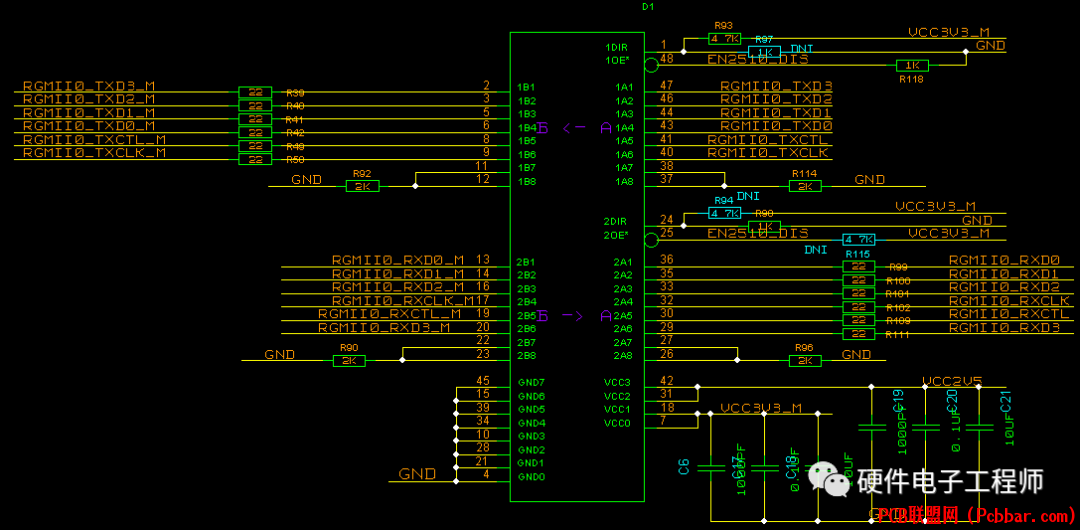This screenshot has height=530, width=1080.
Task: Select capacitor C21 symbol
Action: coord(980,427)
